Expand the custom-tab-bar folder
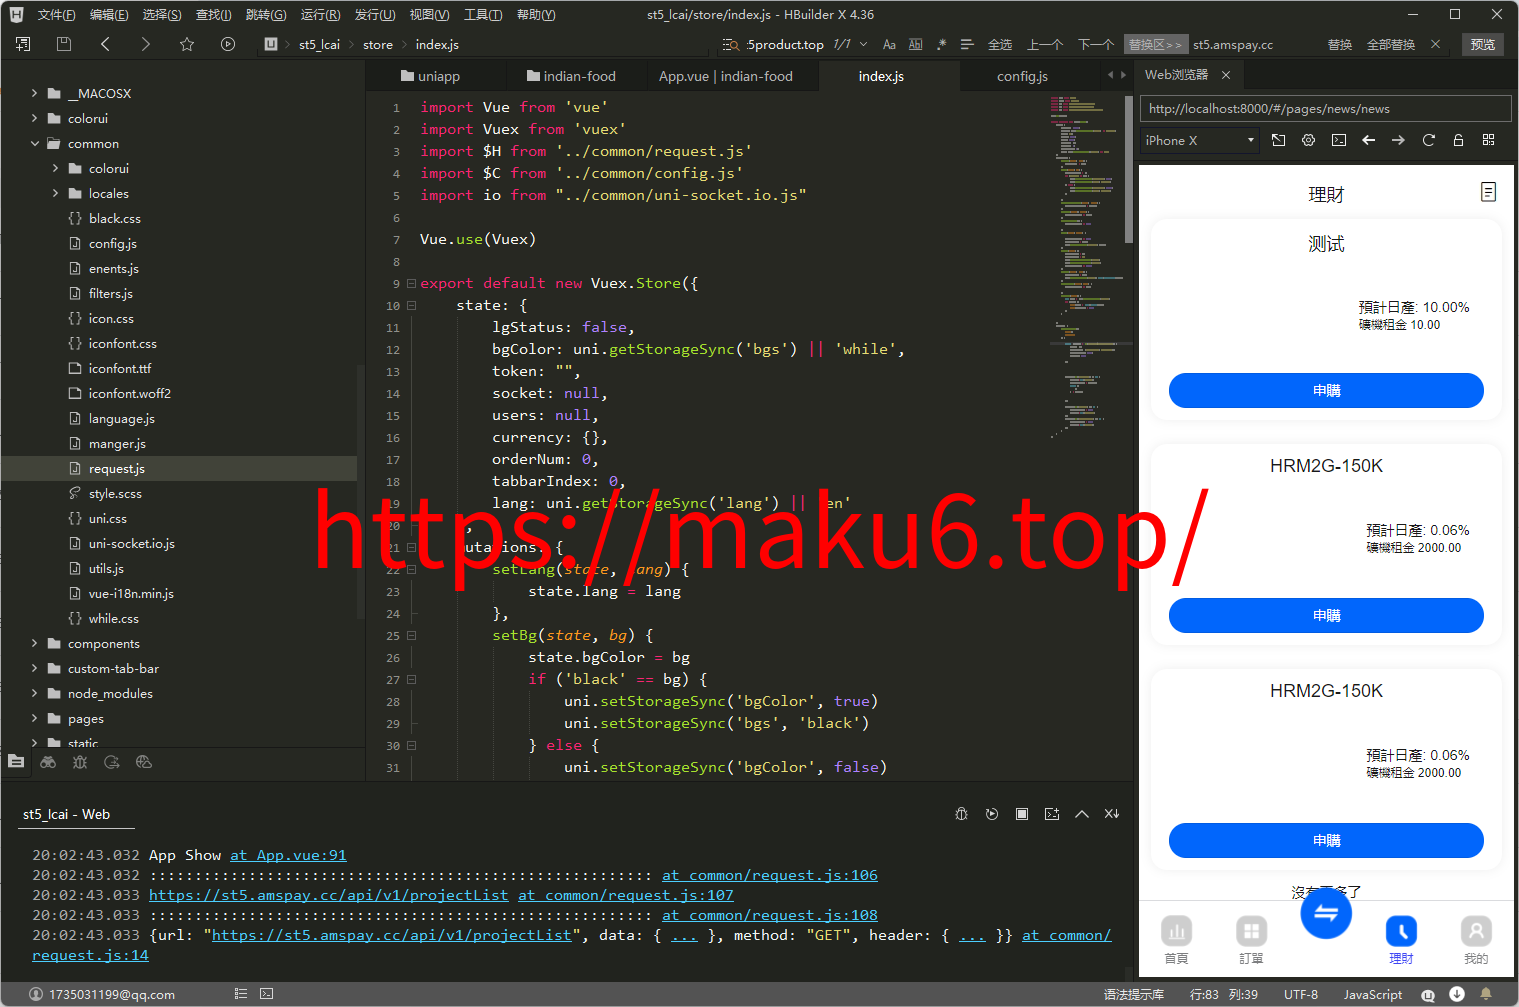Image resolution: width=1519 pixels, height=1007 pixels. (35, 668)
